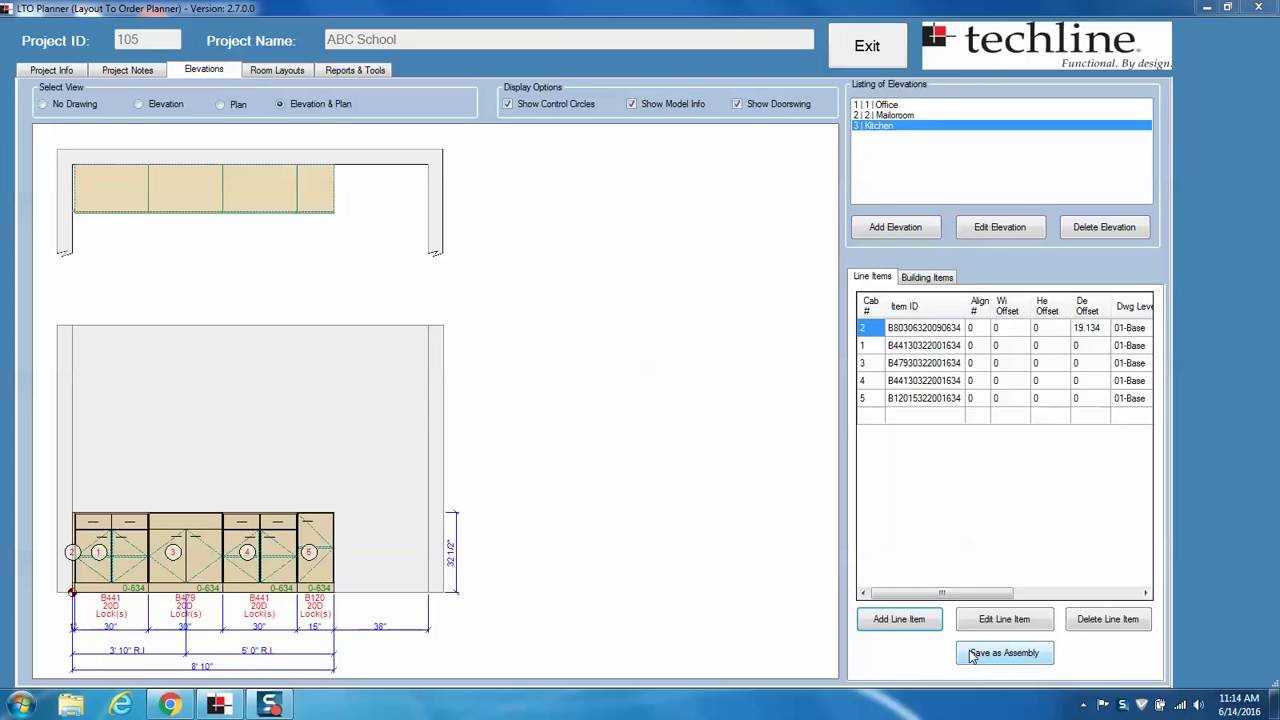
Task: Open network signal tray icon
Action: click(x=1180, y=705)
